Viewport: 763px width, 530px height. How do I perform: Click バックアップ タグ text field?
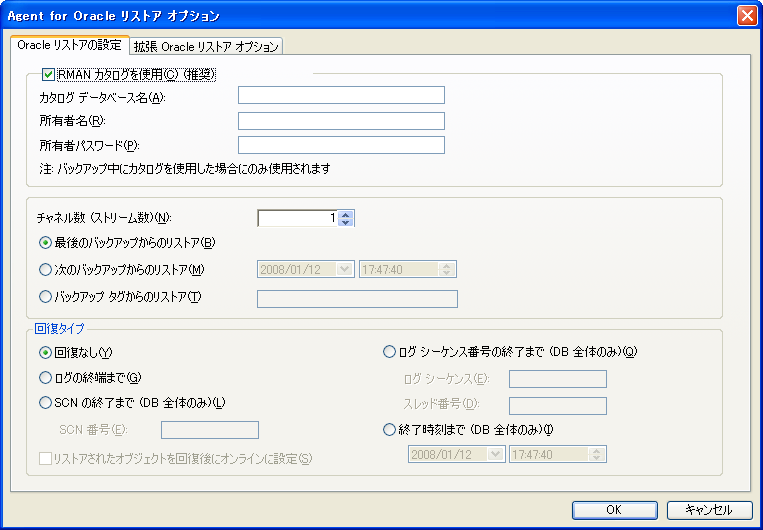[x=357, y=299]
